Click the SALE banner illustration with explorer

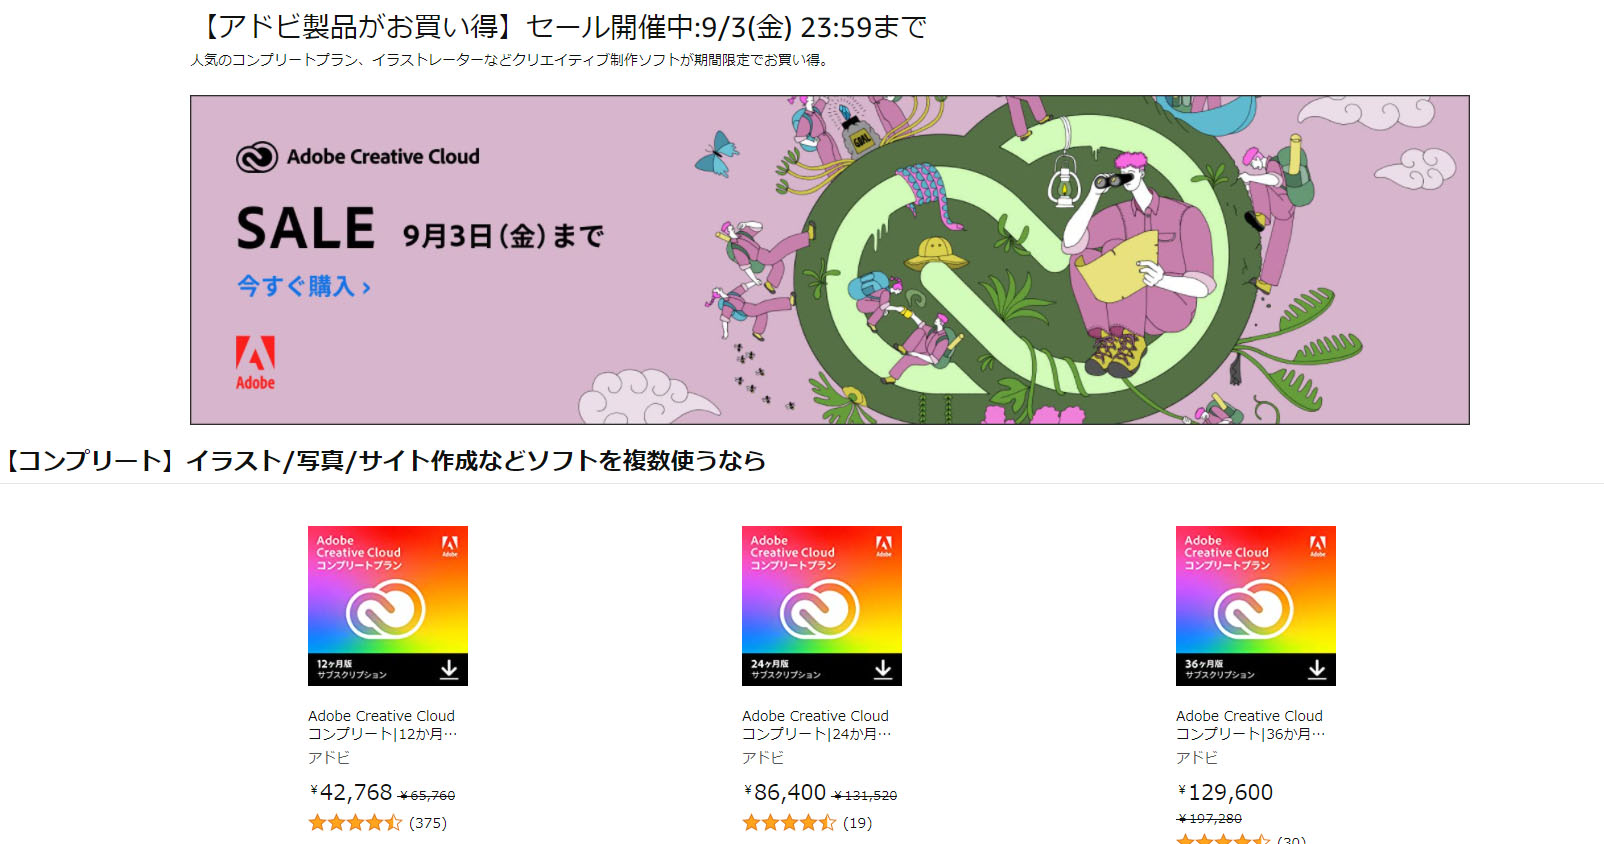[830, 260]
